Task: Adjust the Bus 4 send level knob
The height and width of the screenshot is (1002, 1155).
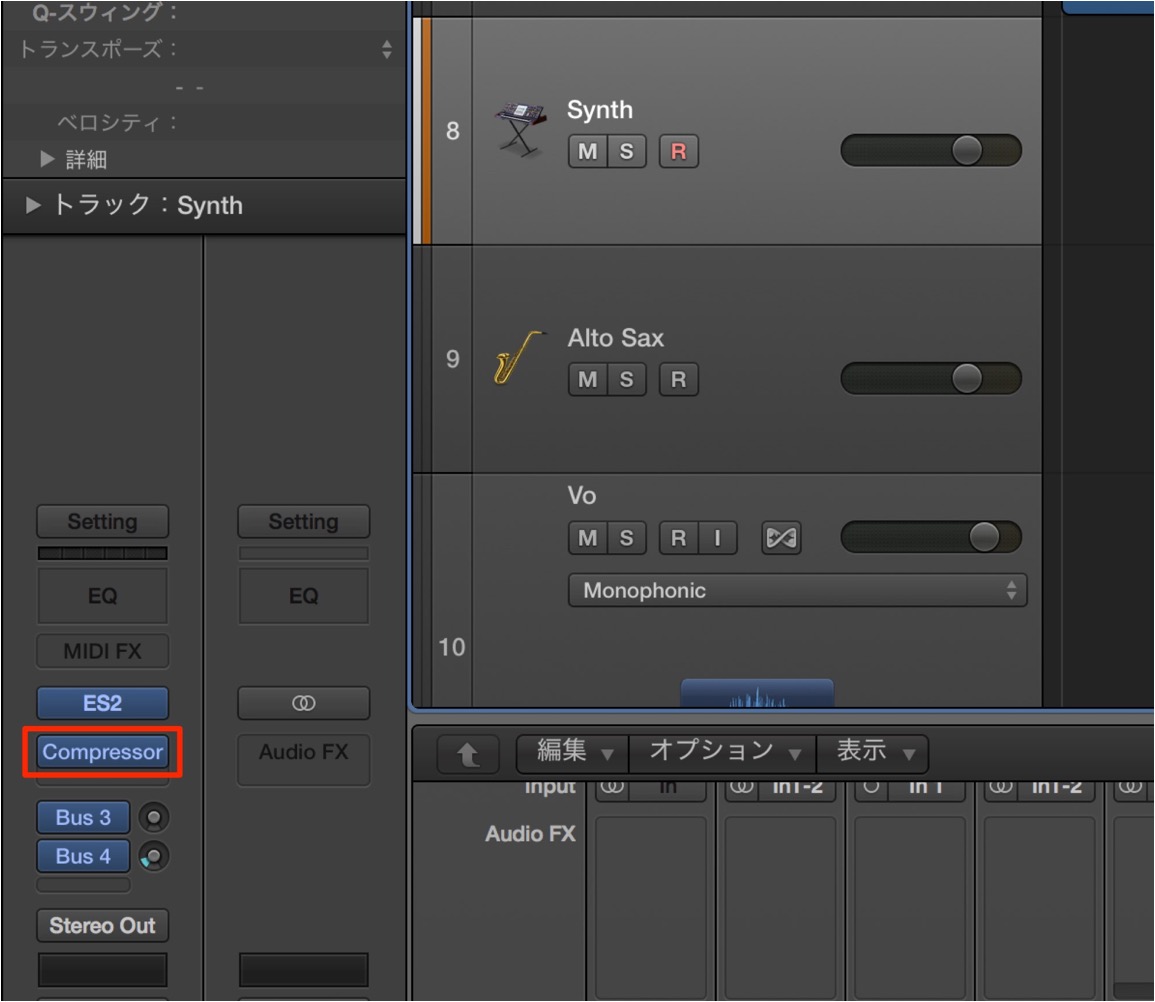Action: [153, 856]
